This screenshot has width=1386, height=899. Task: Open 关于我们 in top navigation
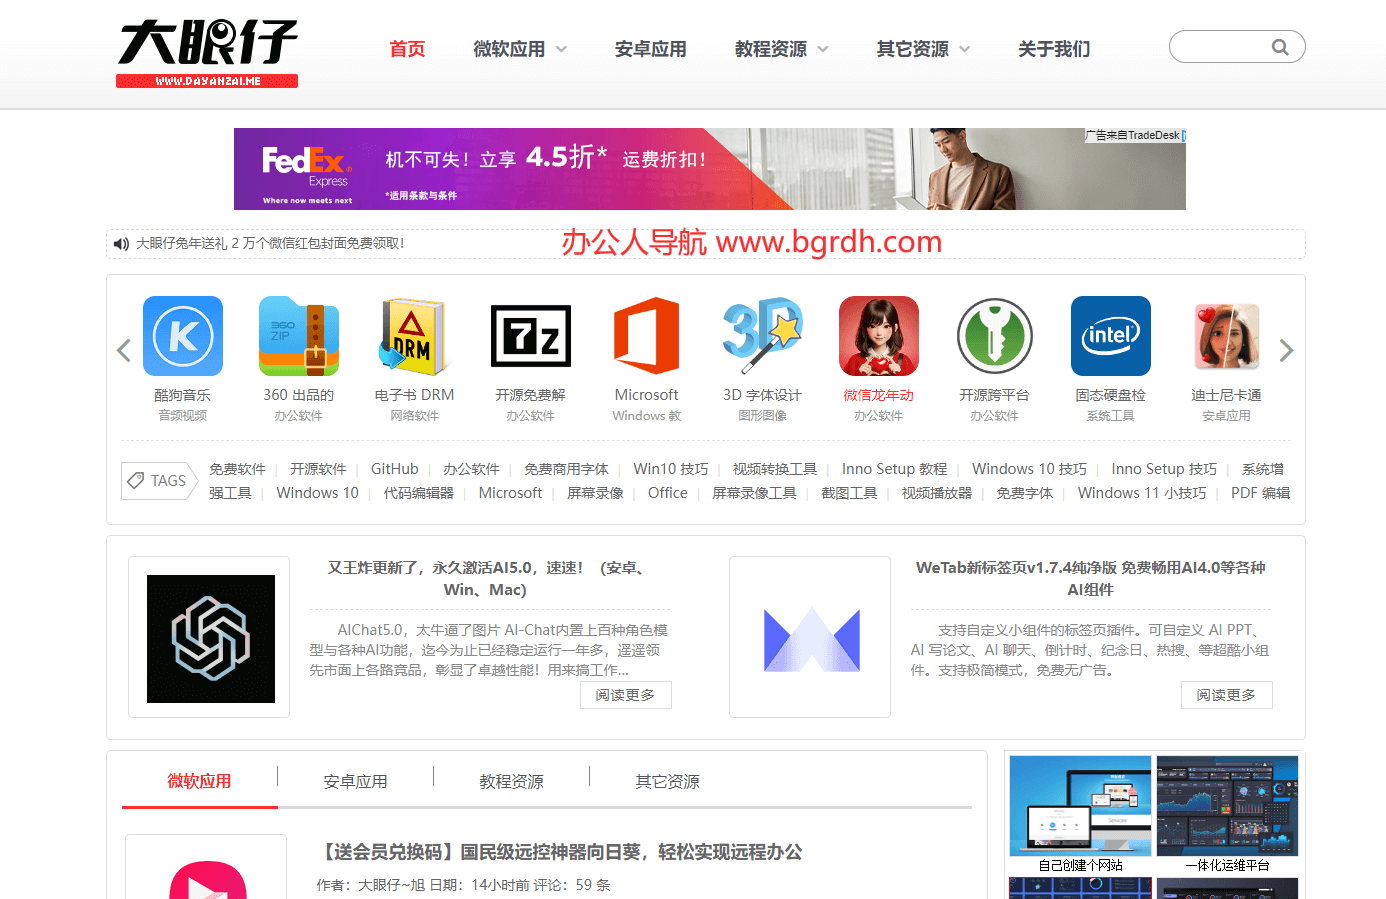click(x=1054, y=49)
